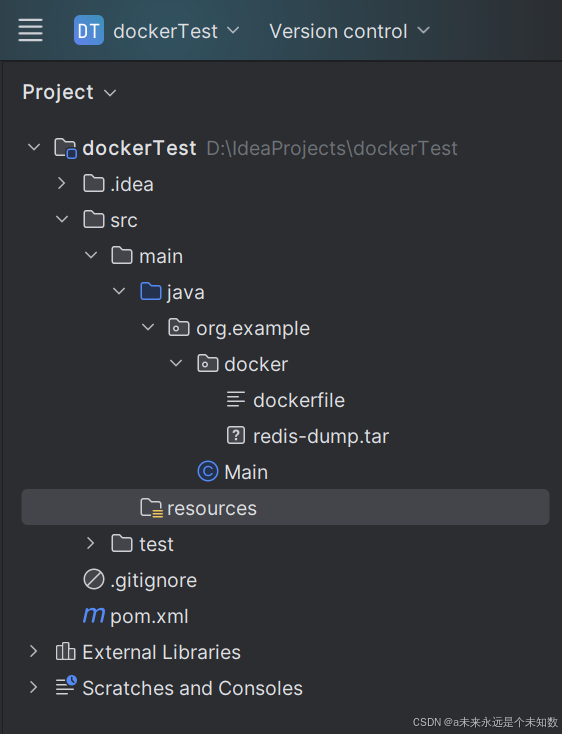Click the blue java source folder icon
Image resolution: width=562 pixels, height=734 pixels.
[151, 291]
